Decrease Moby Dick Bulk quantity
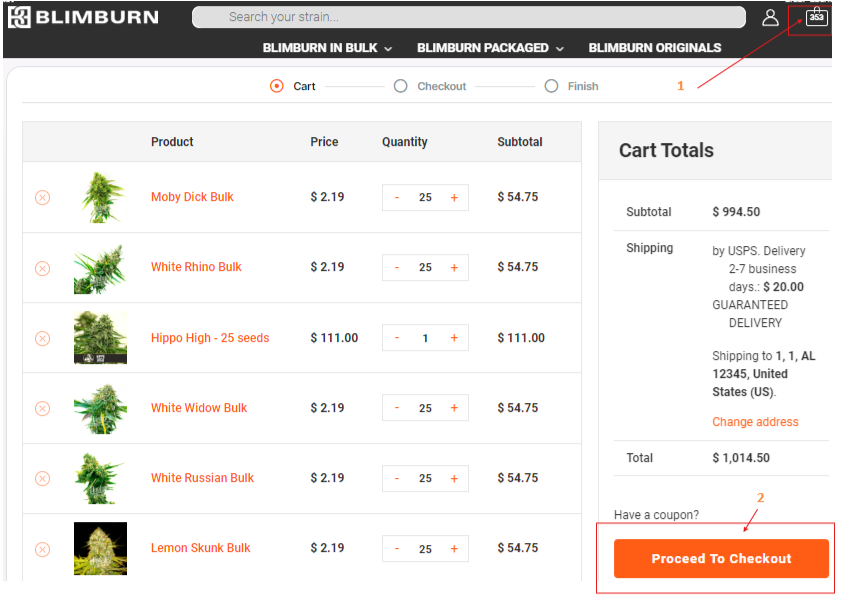The width and height of the screenshot is (851, 604). (397, 198)
